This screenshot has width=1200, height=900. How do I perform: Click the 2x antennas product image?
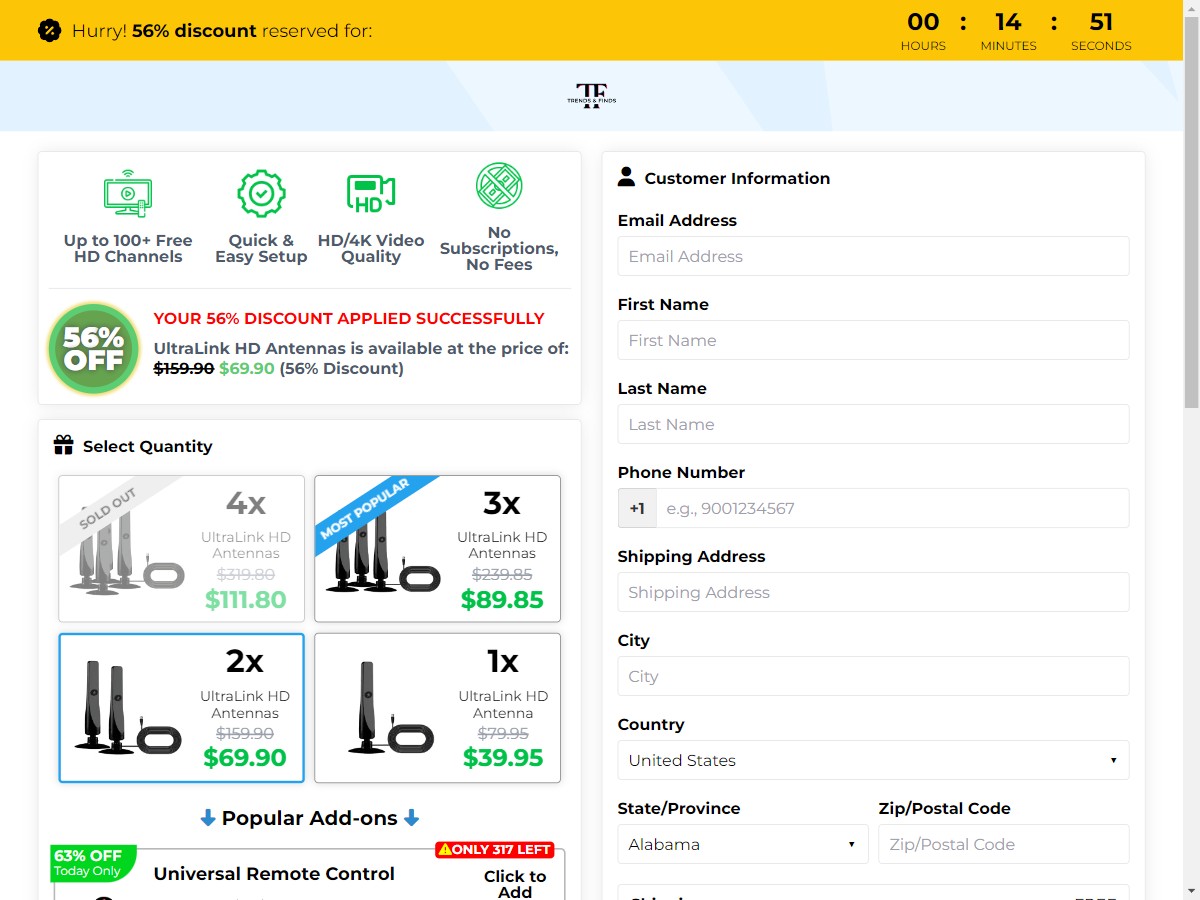pos(128,708)
